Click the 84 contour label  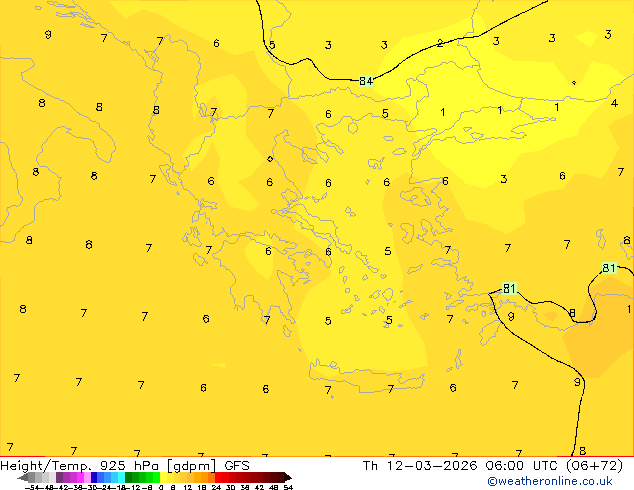tap(366, 81)
